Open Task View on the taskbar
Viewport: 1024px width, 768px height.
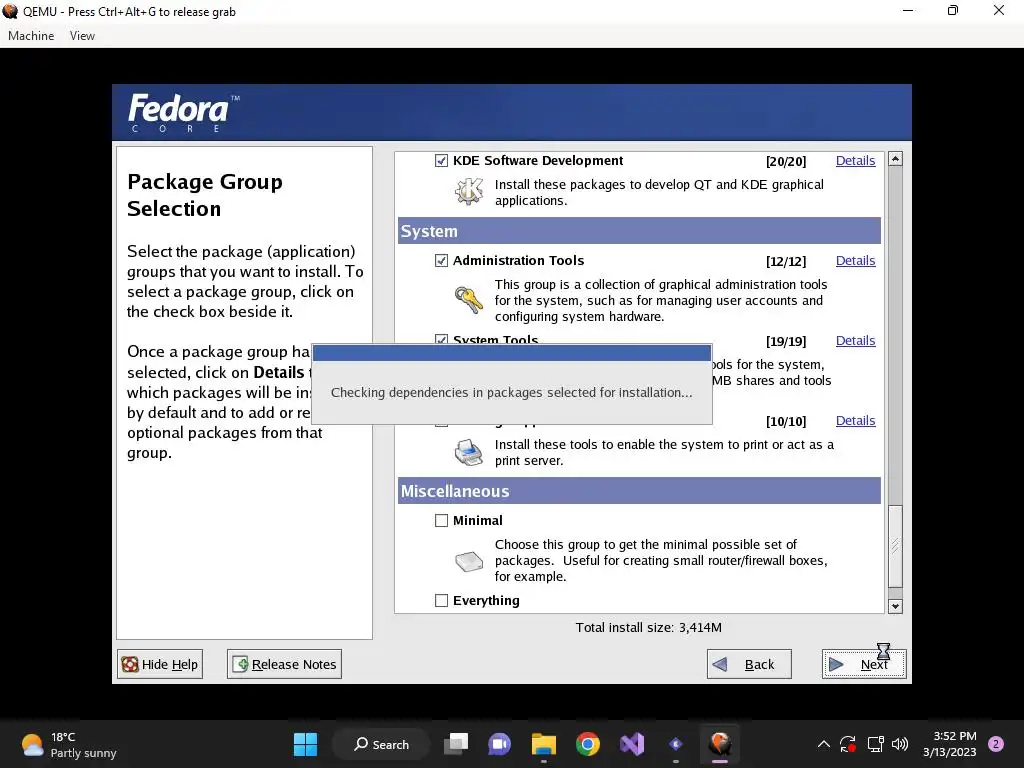tap(456, 744)
